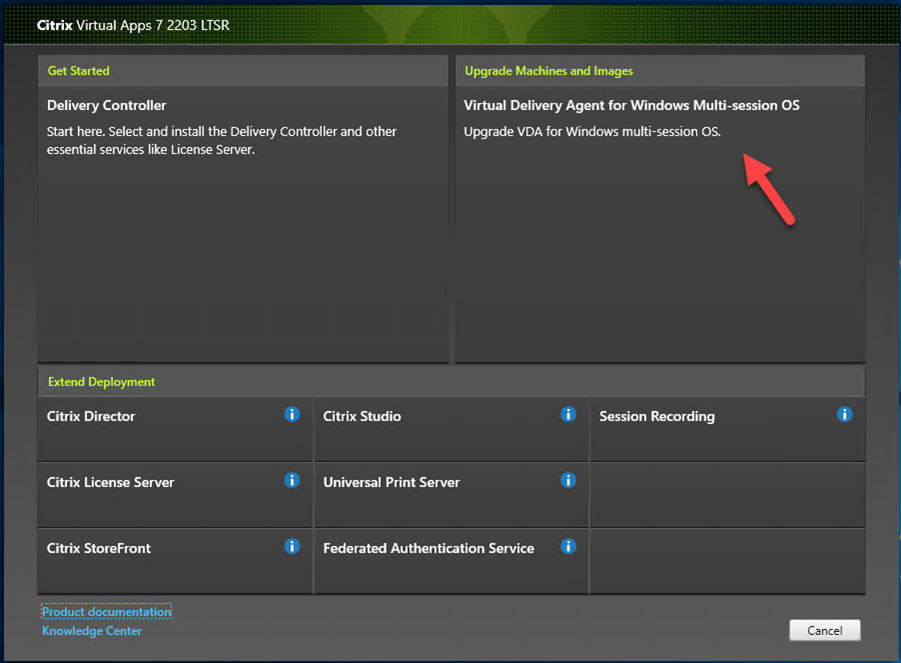Image resolution: width=901 pixels, height=663 pixels.
Task: Open Knowledge Center link
Action: point(92,631)
